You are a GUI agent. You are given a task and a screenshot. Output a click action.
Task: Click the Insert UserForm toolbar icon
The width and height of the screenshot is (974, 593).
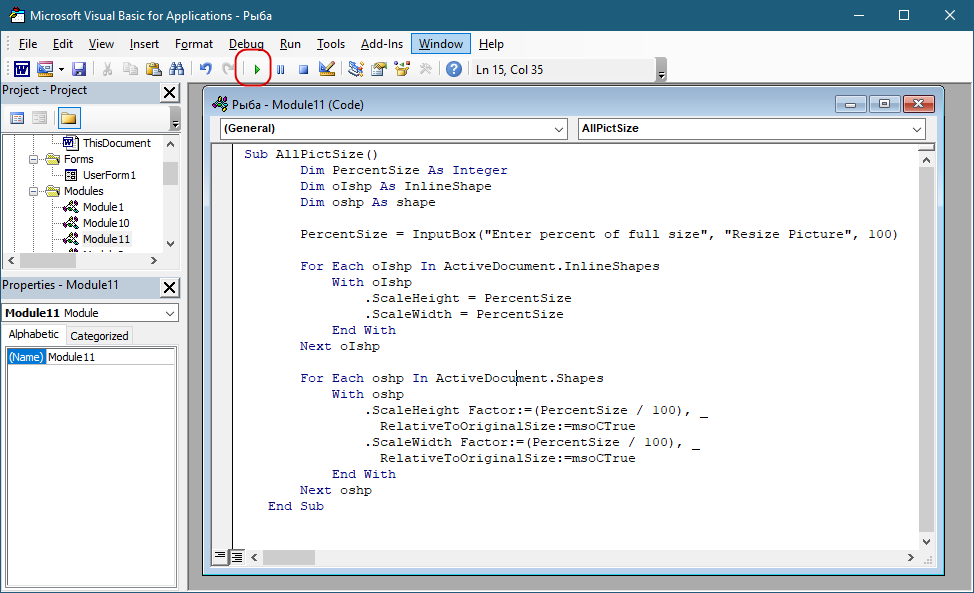pos(45,69)
